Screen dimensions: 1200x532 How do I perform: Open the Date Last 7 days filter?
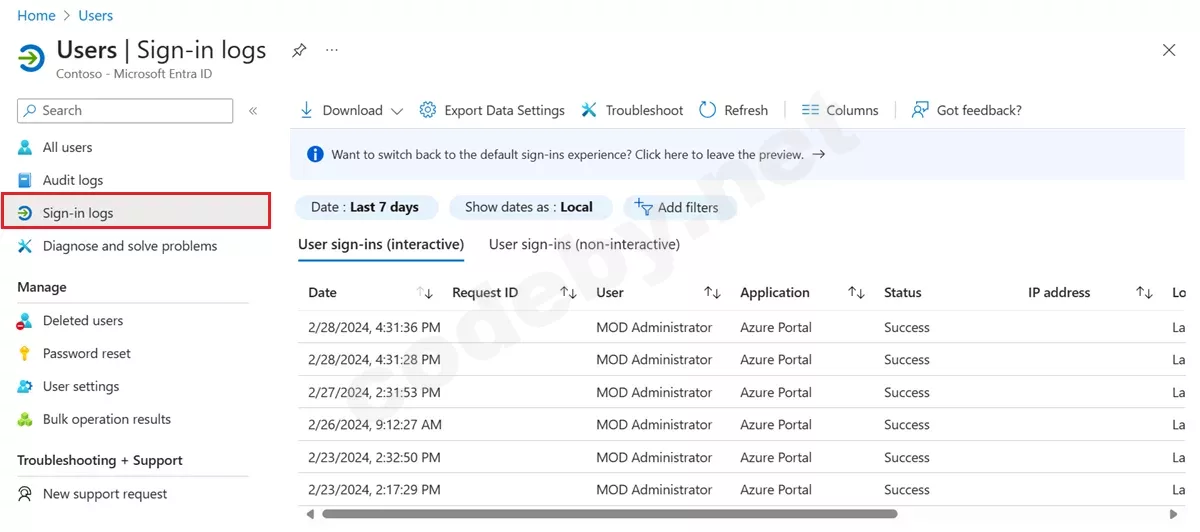(364, 207)
